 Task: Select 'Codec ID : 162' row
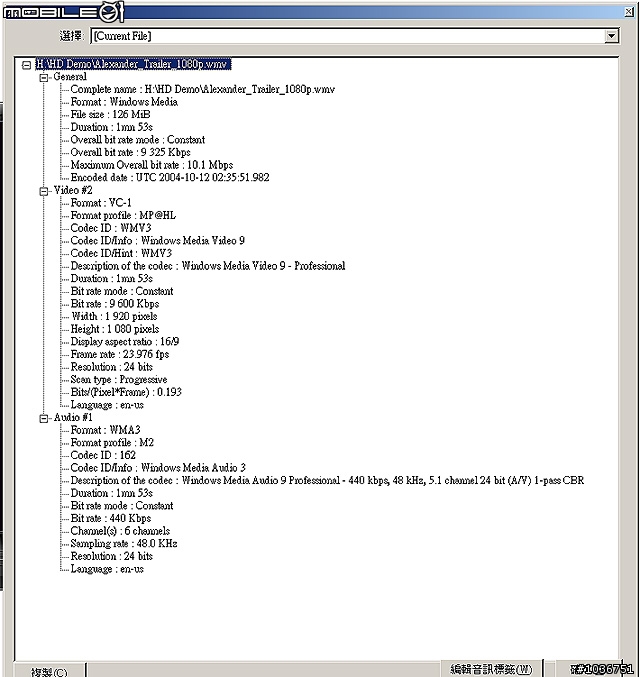[103, 456]
